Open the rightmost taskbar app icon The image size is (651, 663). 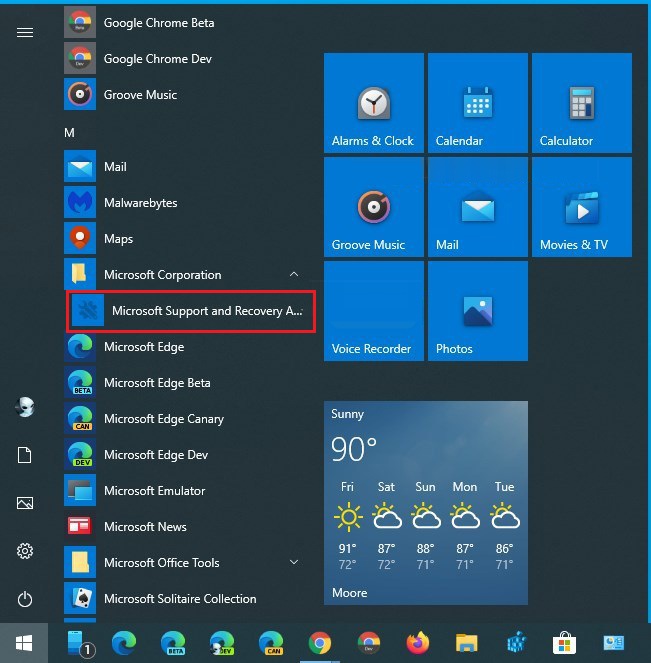[614, 643]
